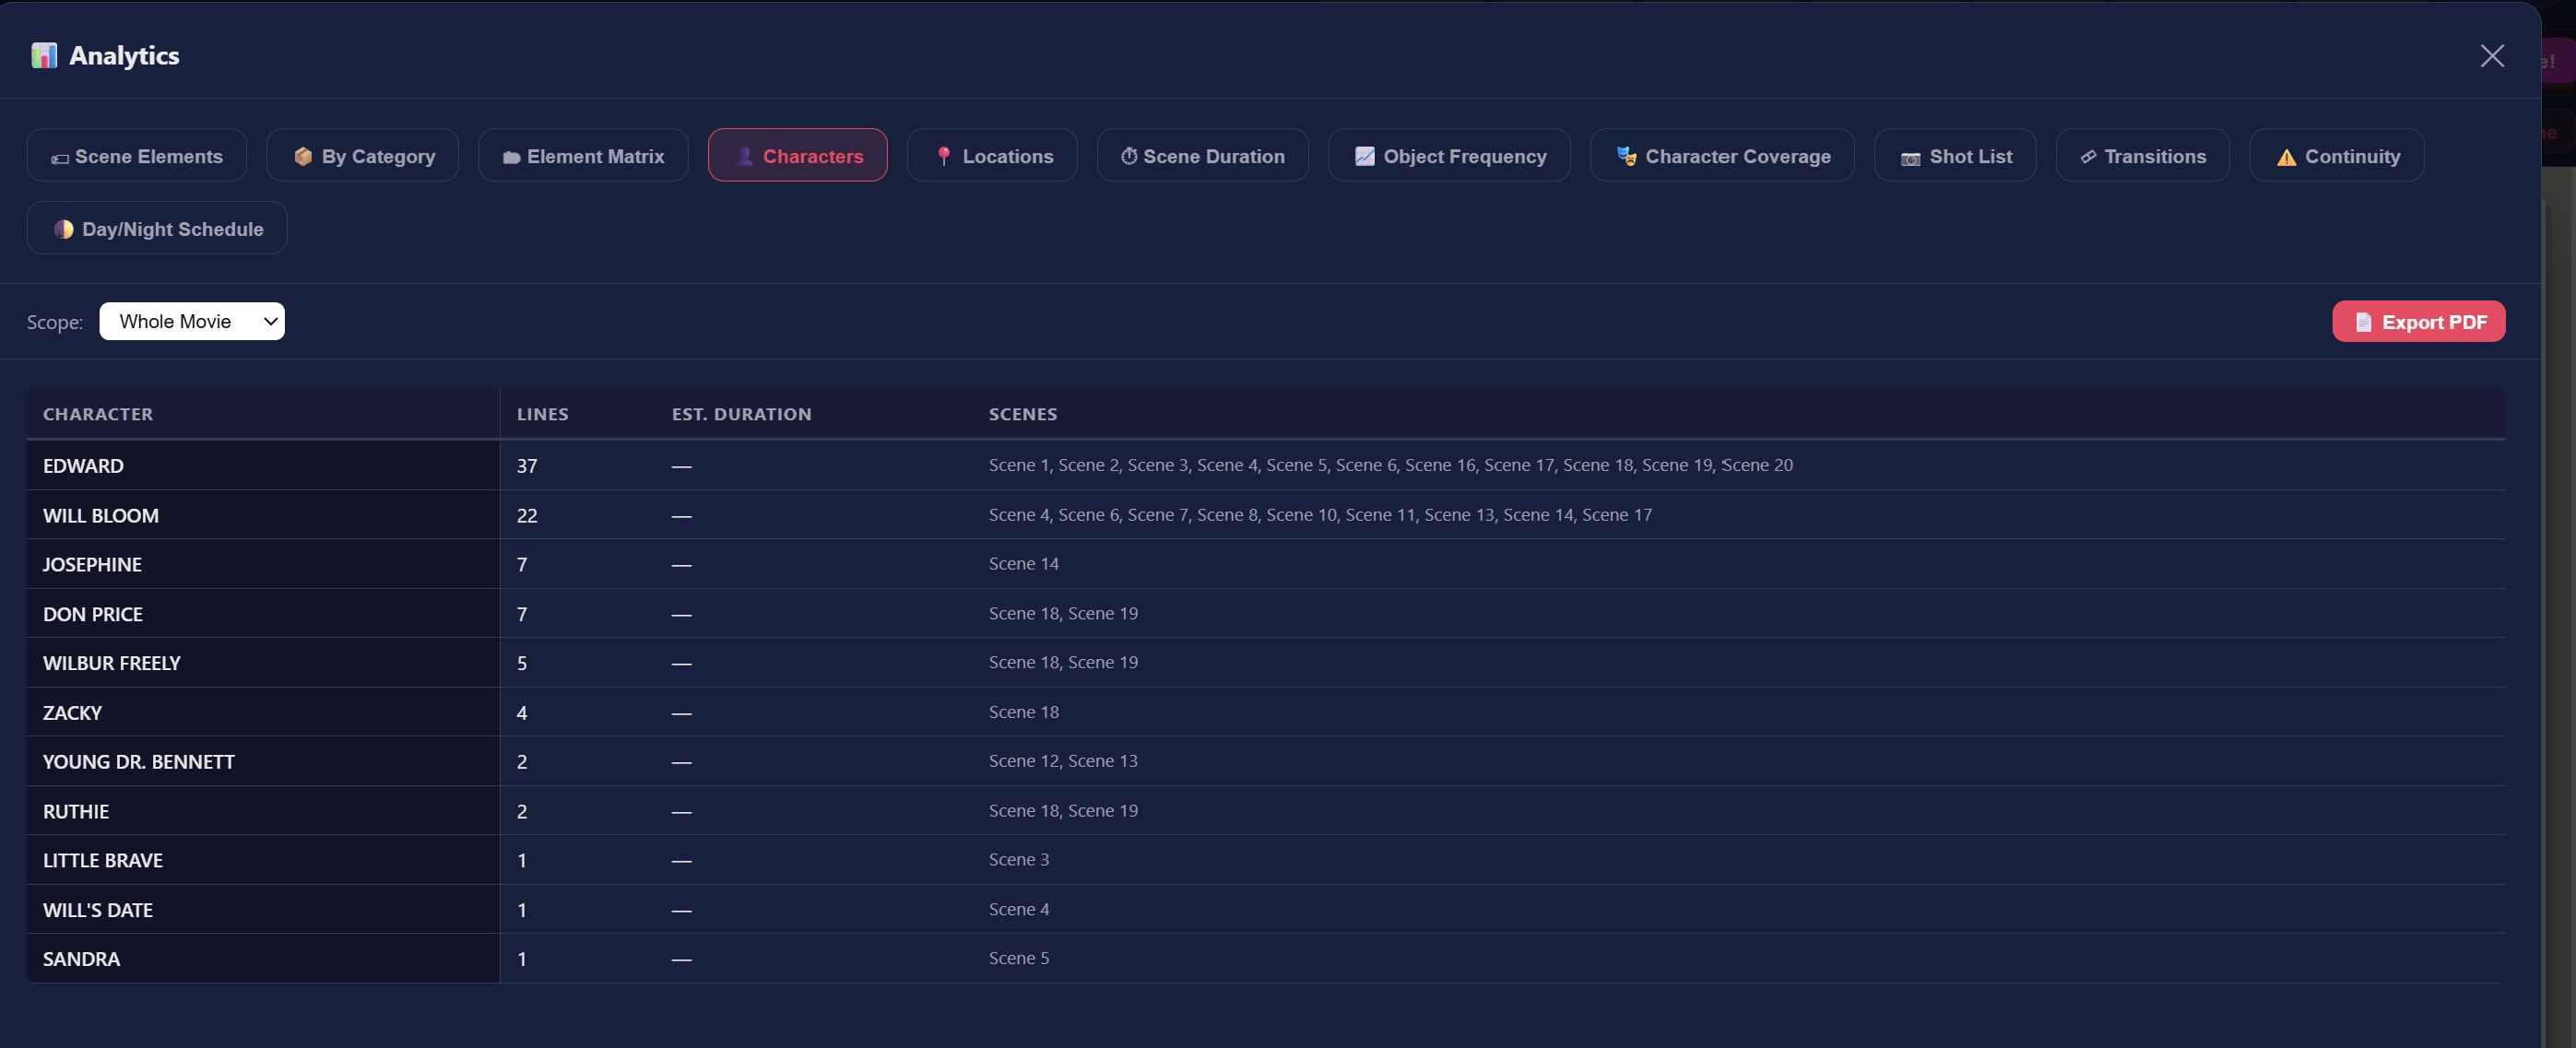Click WILL BLOOM's line count 22
Image resolution: width=2576 pixels, height=1048 pixels.
click(527, 516)
